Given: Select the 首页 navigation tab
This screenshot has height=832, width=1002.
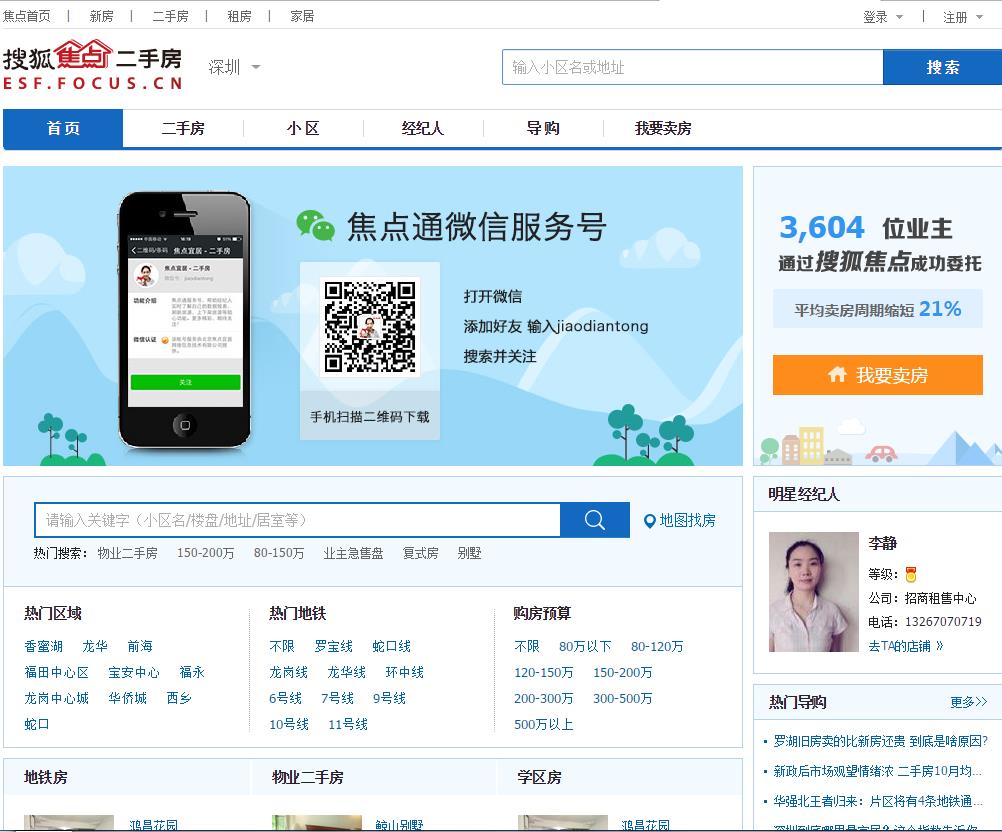Looking at the screenshot, I should (63, 128).
